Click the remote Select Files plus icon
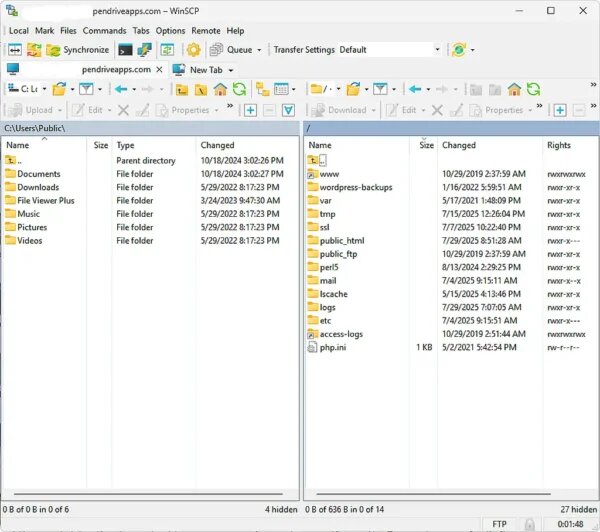 (560, 111)
